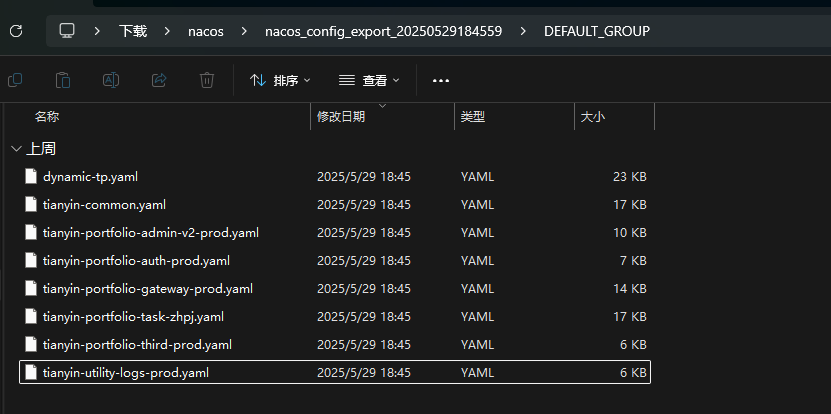Select the tianyin-portfolio-gateway-prod.yaml file
Viewport: 831px width, 414px height.
(x=147, y=289)
